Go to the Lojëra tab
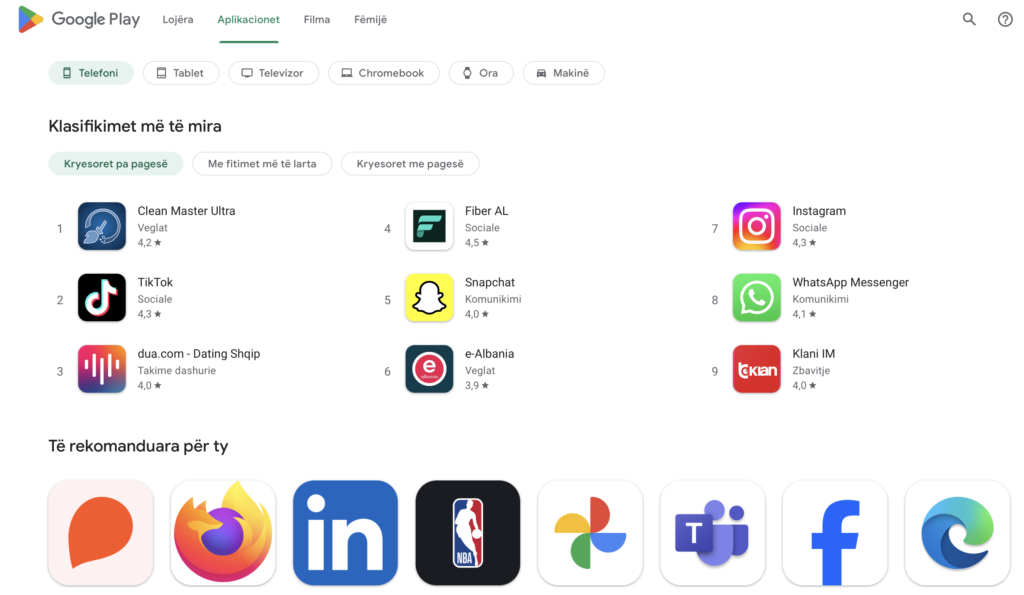Image resolution: width=1024 pixels, height=595 pixels. point(178,20)
